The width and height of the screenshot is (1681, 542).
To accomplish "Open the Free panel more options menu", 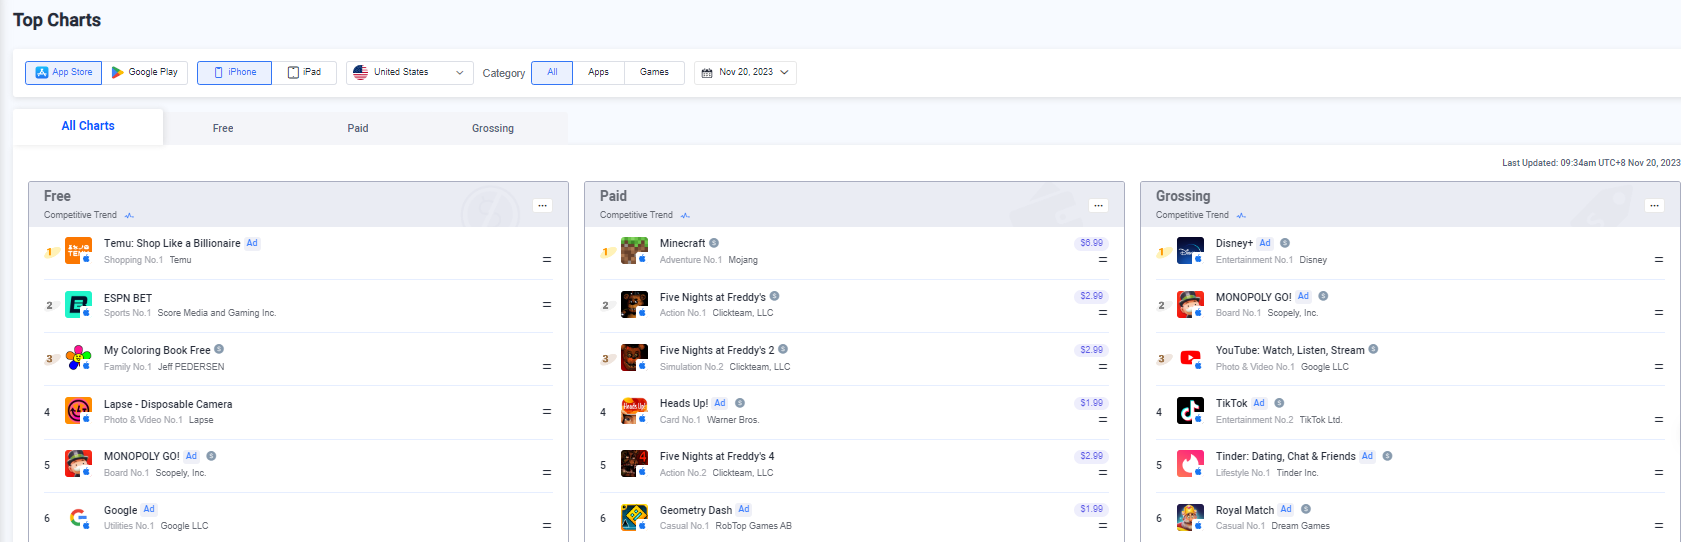I will 542,205.
